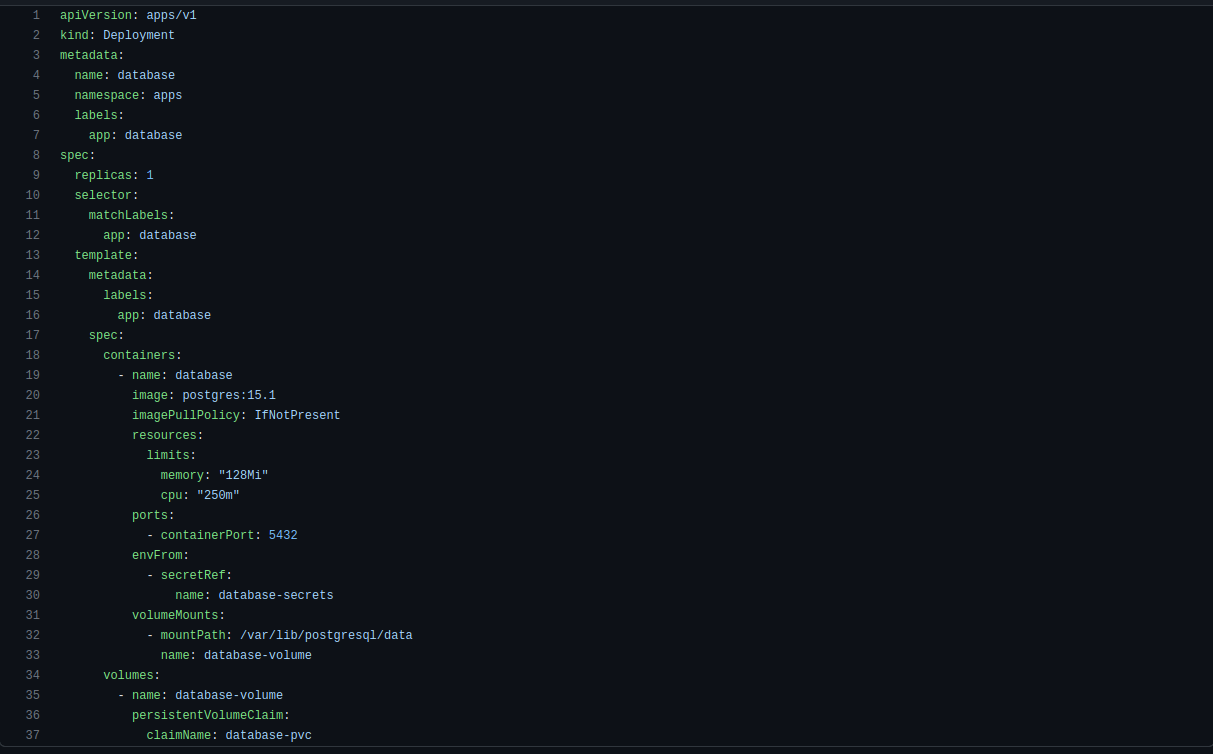Screen dimensions: 1213x754
Task: Click the 'apps' namespace value
Action: pyautogui.click(x=168, y=95)
